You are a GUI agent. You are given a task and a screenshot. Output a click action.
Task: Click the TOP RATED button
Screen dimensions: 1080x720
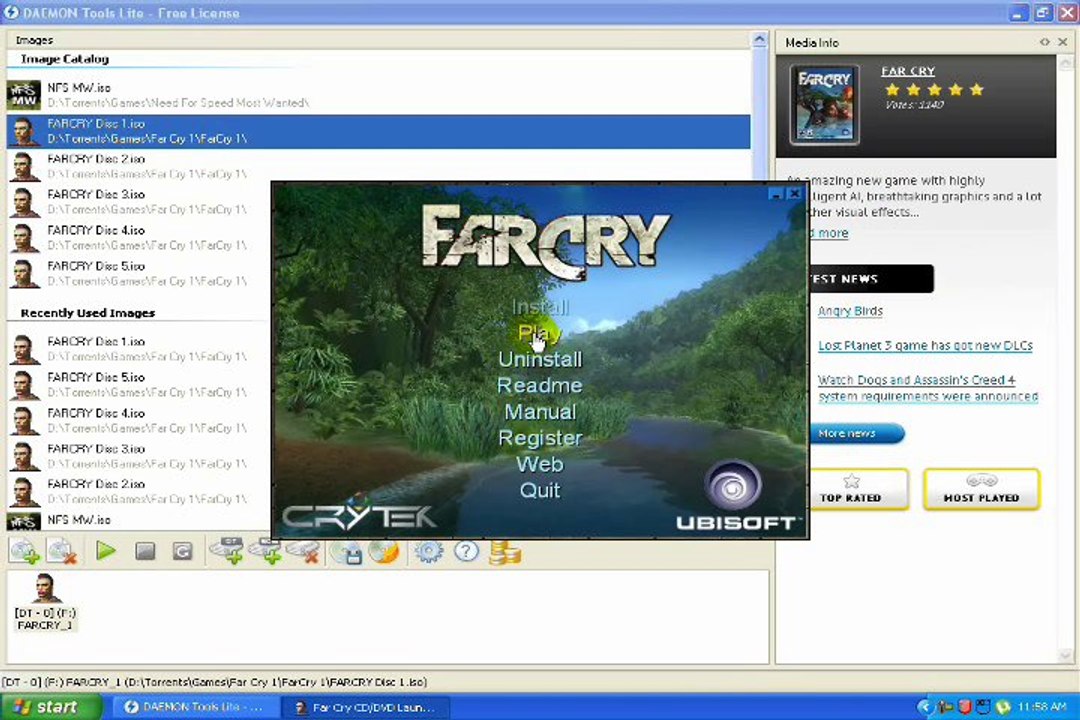pos(858,489)
